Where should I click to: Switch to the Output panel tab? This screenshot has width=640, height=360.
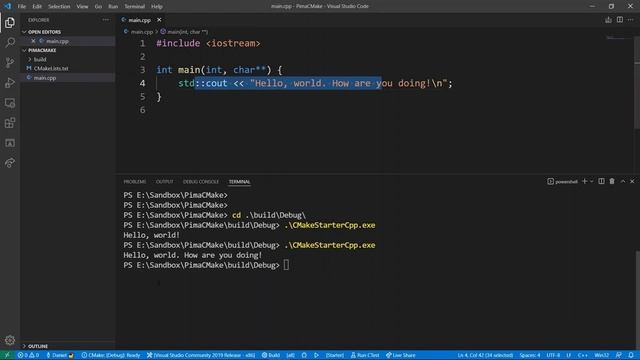pyautogui.click(x=164, y=182)
